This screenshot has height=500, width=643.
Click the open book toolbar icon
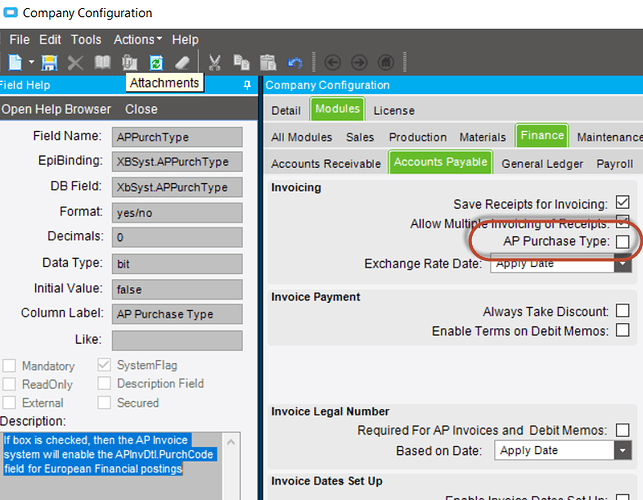[102, 62]
